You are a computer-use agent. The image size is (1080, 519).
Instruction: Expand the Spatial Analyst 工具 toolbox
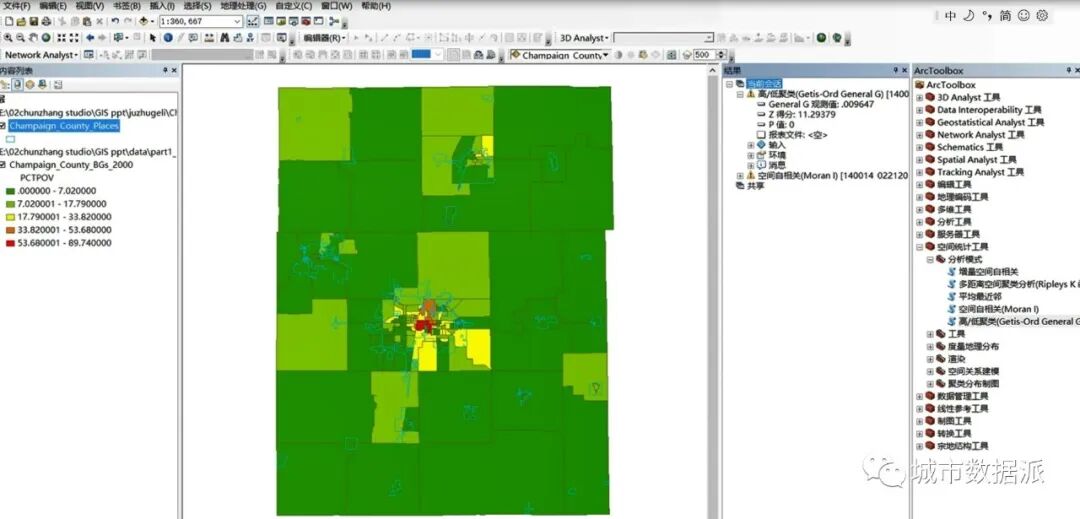coord(920,160)
